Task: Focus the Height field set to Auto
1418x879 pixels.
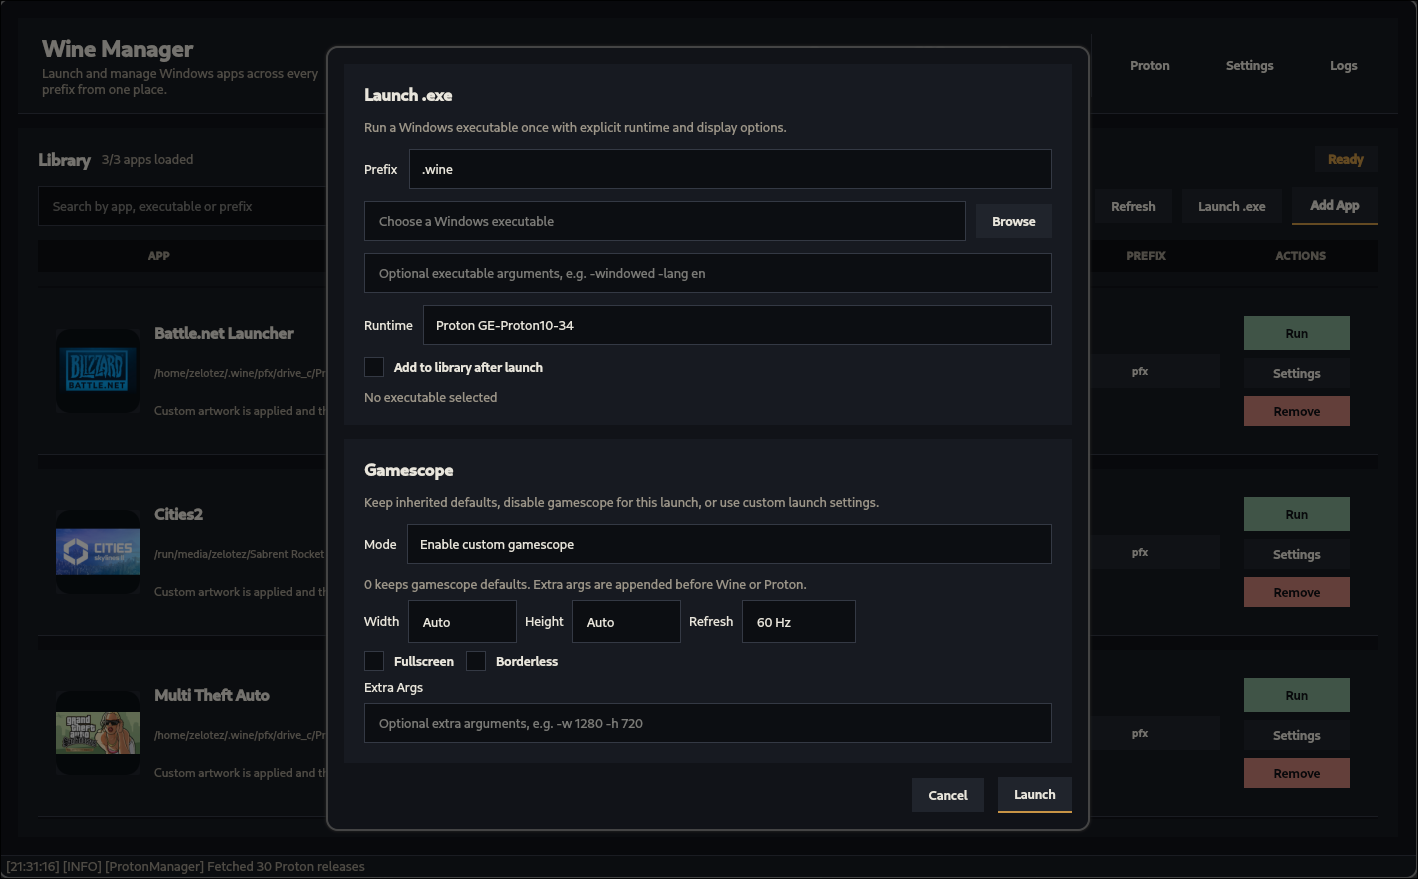Action: point(626,621)
